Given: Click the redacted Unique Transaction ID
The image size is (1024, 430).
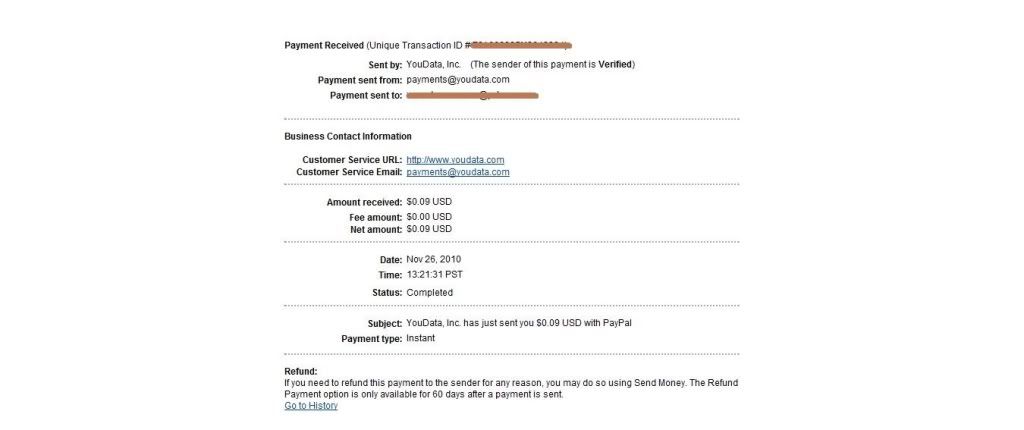Looking at the screenshot, I should click(521, 45).
